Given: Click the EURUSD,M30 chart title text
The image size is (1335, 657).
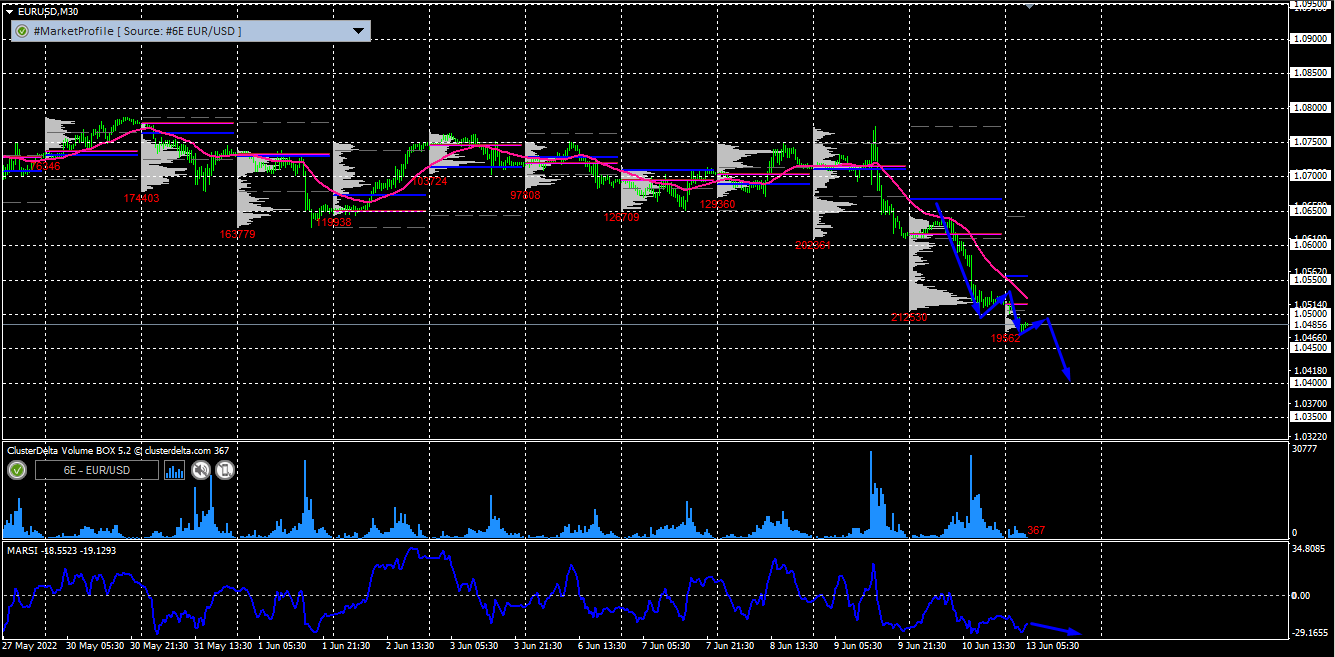Looking at the screenshot, I should pyautogui.click(x=48, y=11).
